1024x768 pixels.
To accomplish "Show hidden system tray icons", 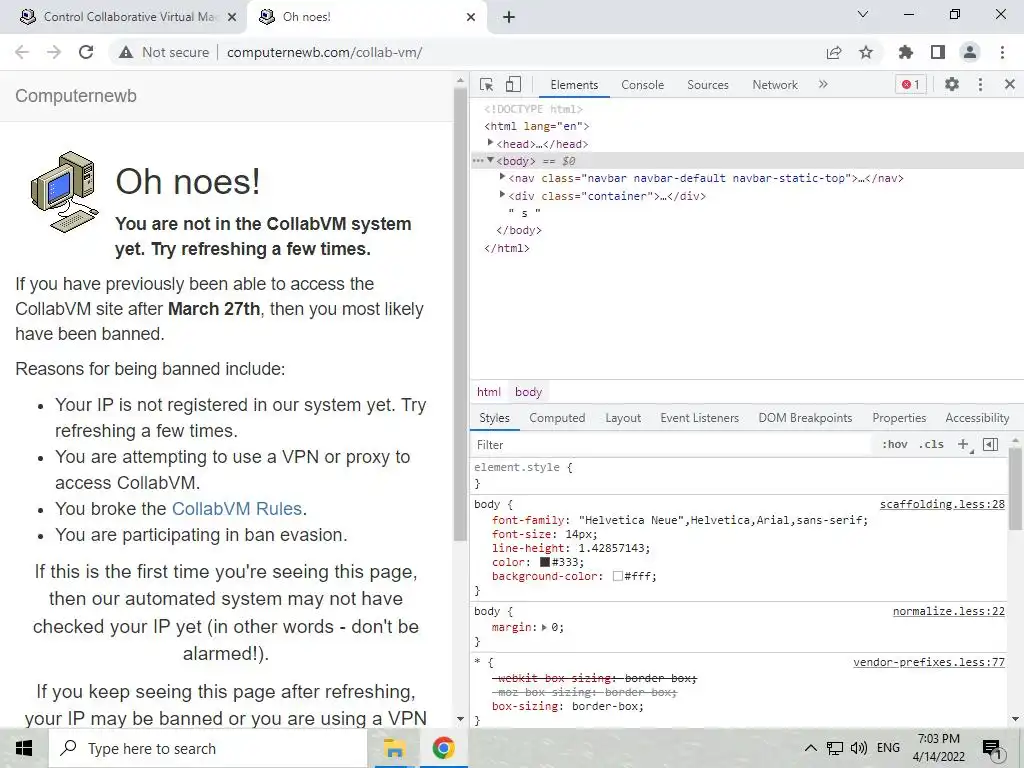I will click(x=810, y=748).
